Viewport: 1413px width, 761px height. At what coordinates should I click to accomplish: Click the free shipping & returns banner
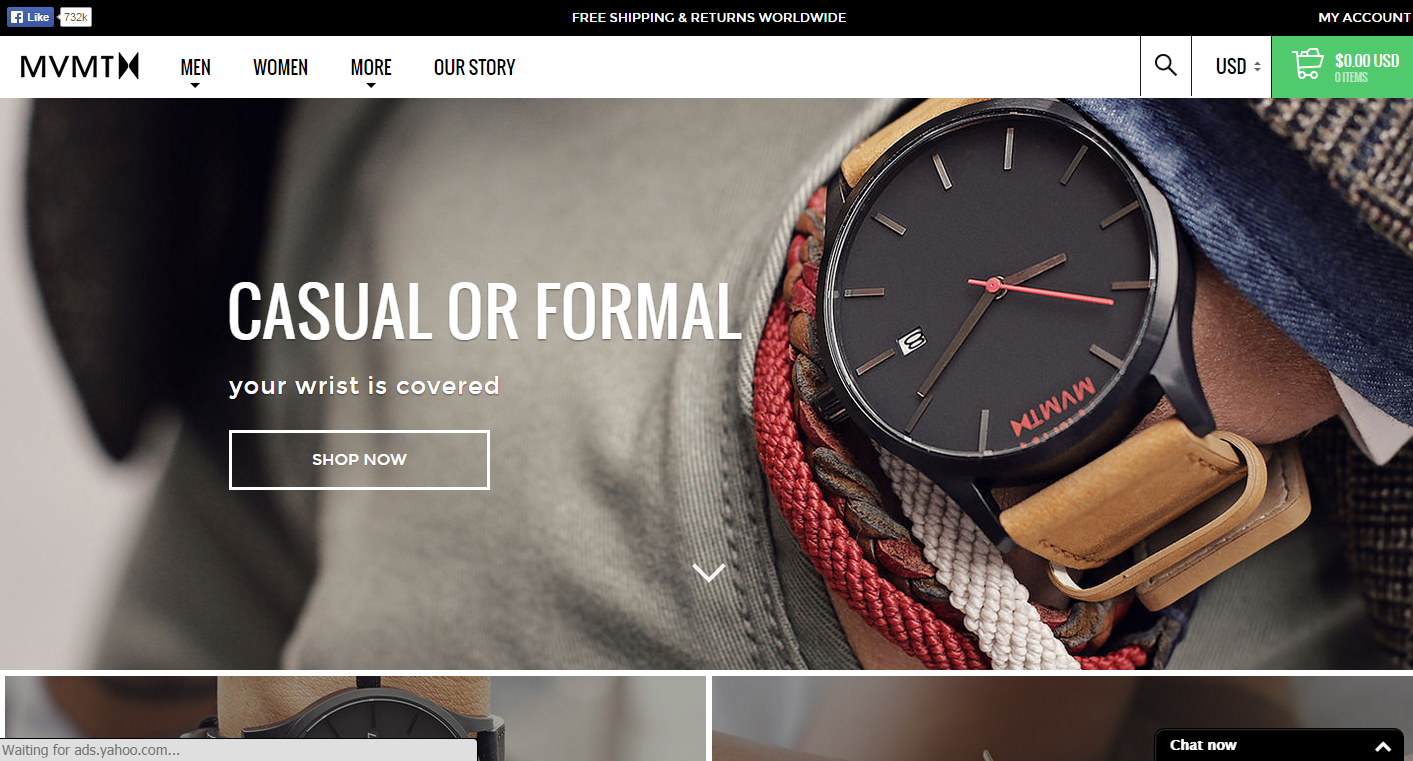click(x=709, y=17)
